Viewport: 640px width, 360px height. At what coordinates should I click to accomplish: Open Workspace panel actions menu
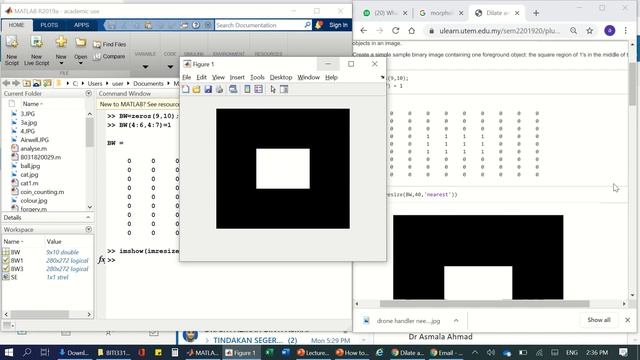[x=89, y=229]
